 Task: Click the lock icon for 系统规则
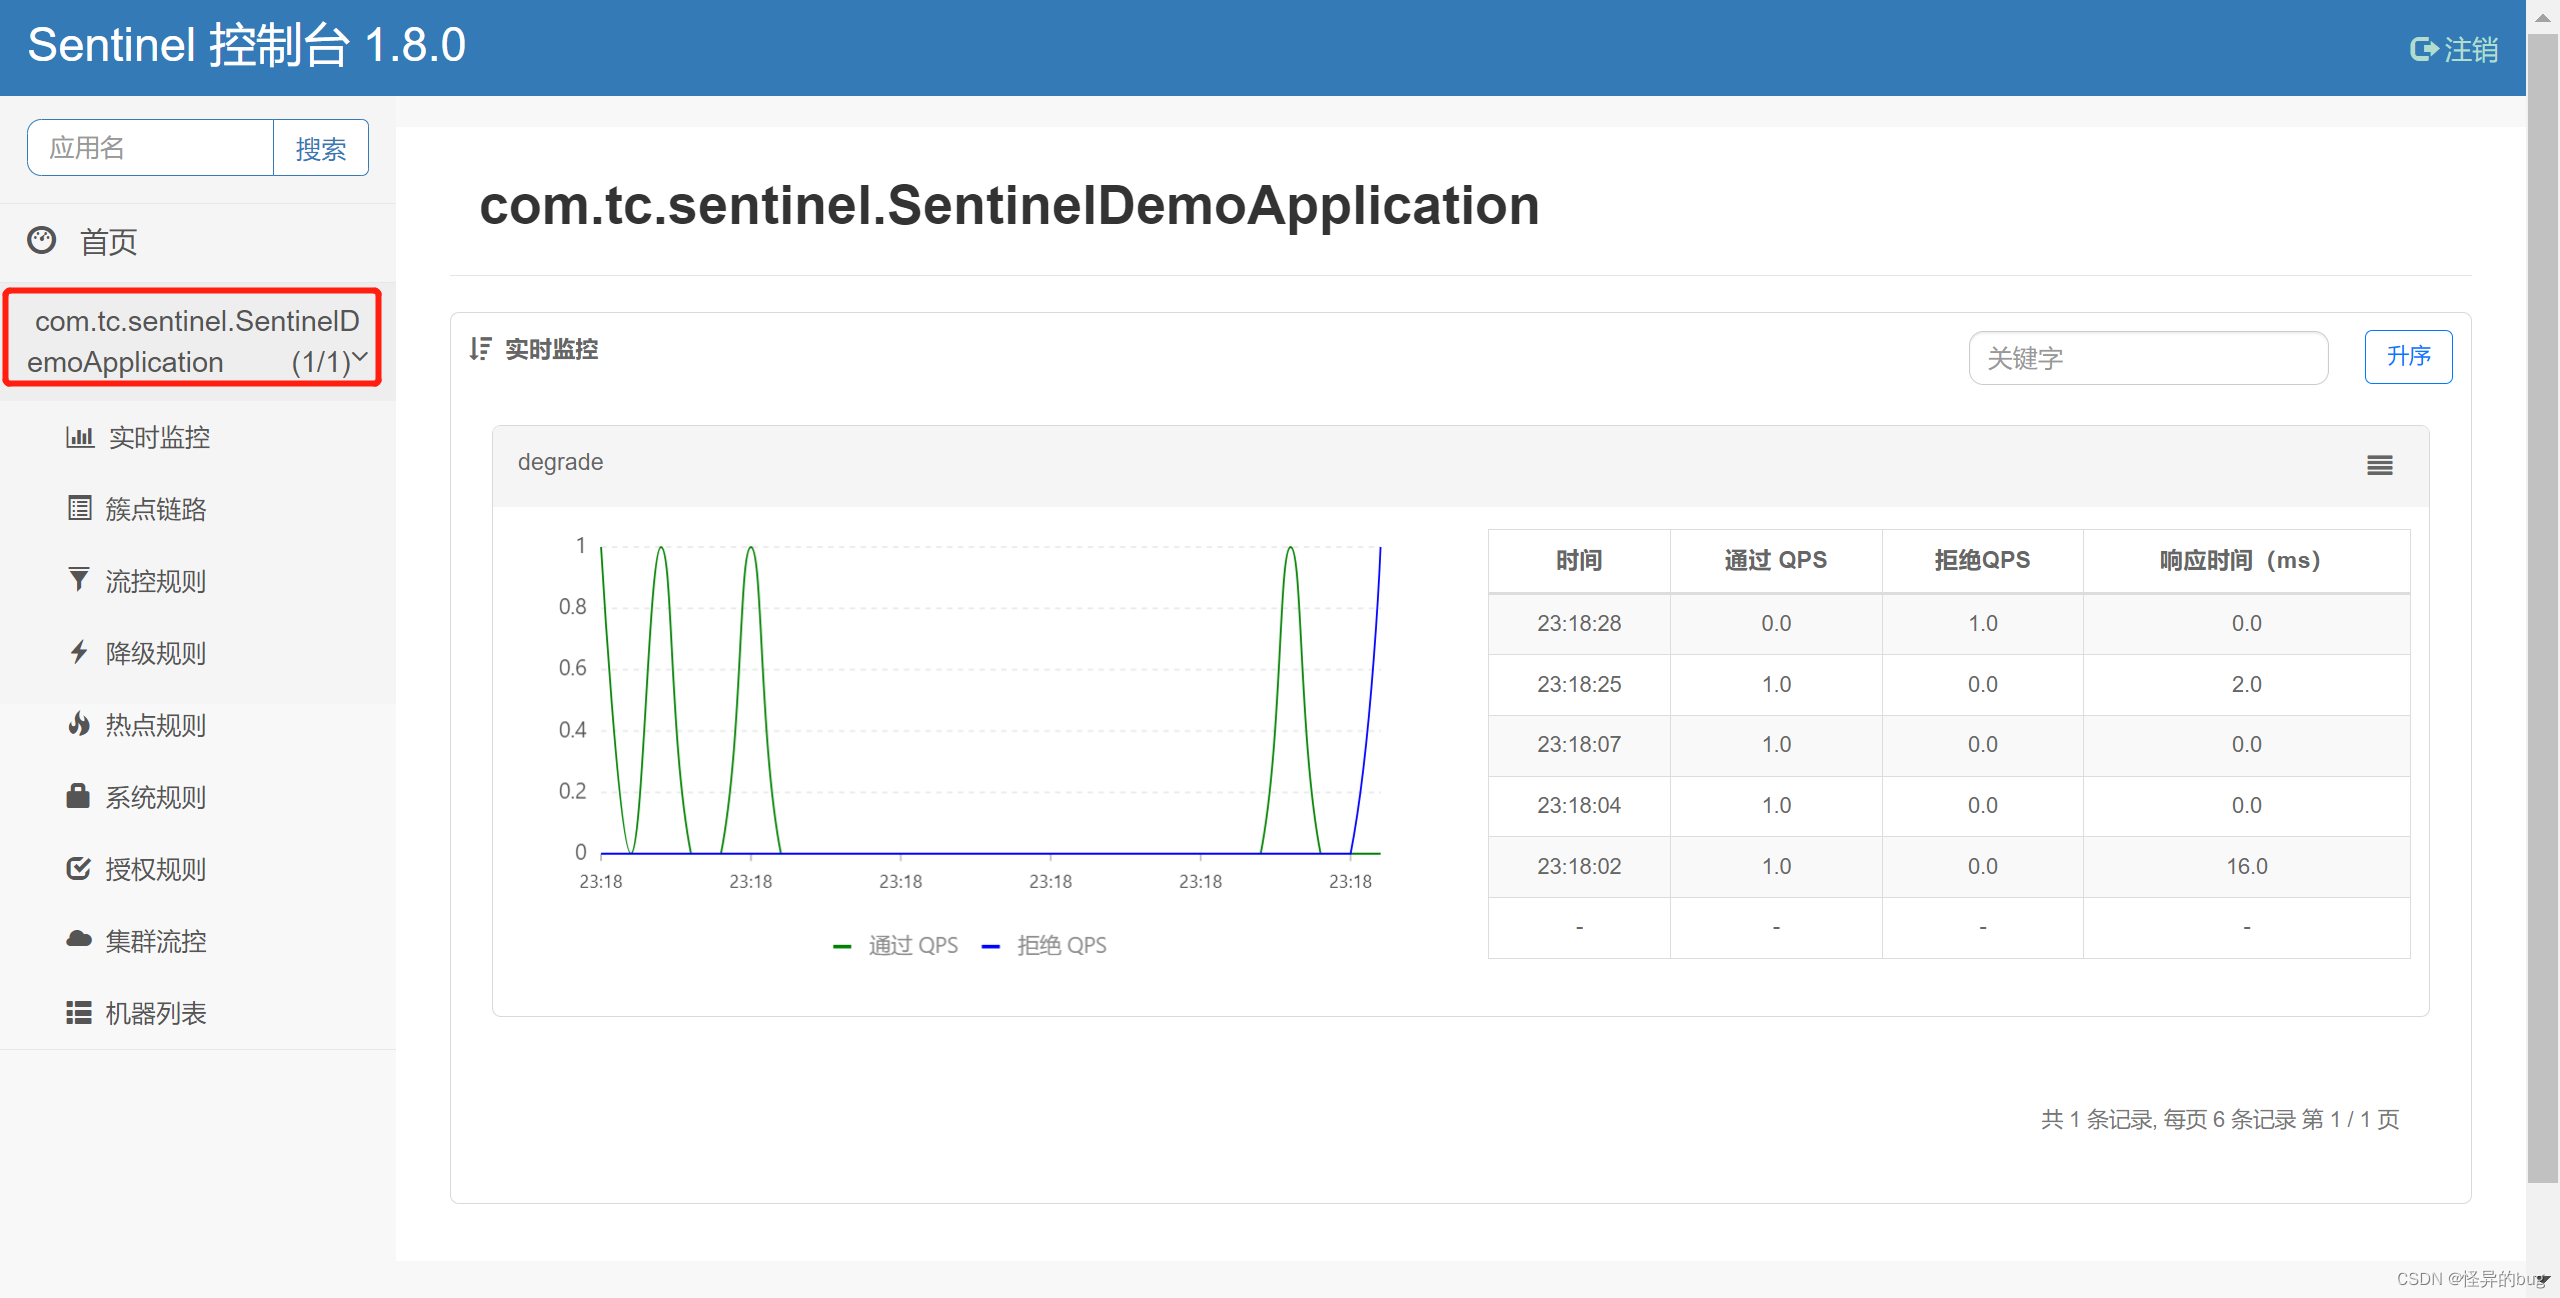78,796
